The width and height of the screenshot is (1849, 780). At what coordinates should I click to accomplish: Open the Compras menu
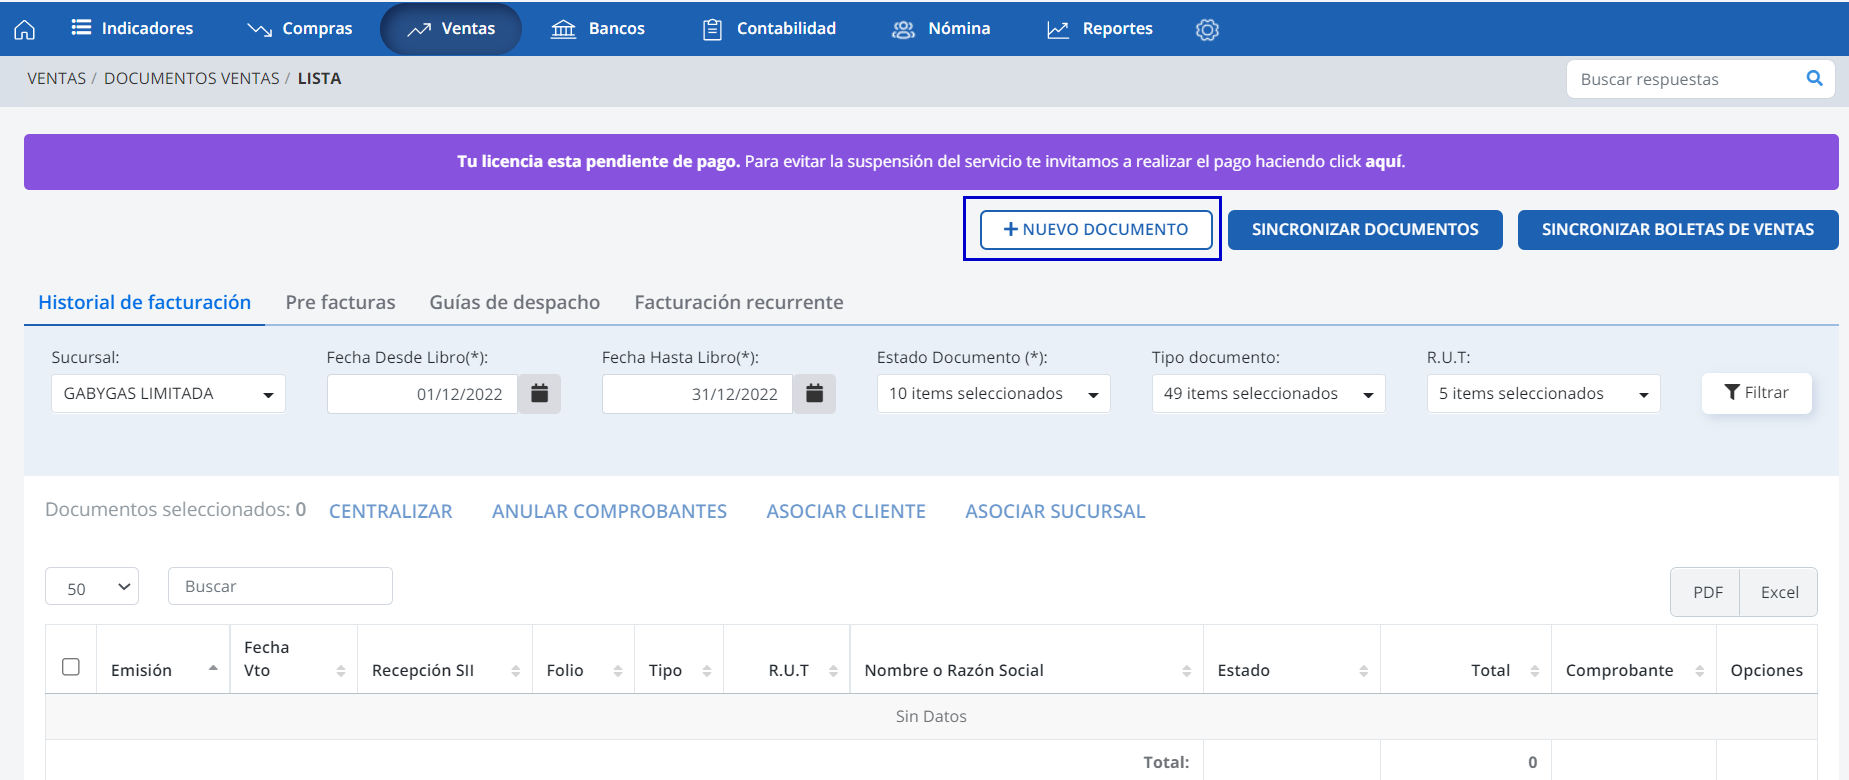click(x=300, y=29)
